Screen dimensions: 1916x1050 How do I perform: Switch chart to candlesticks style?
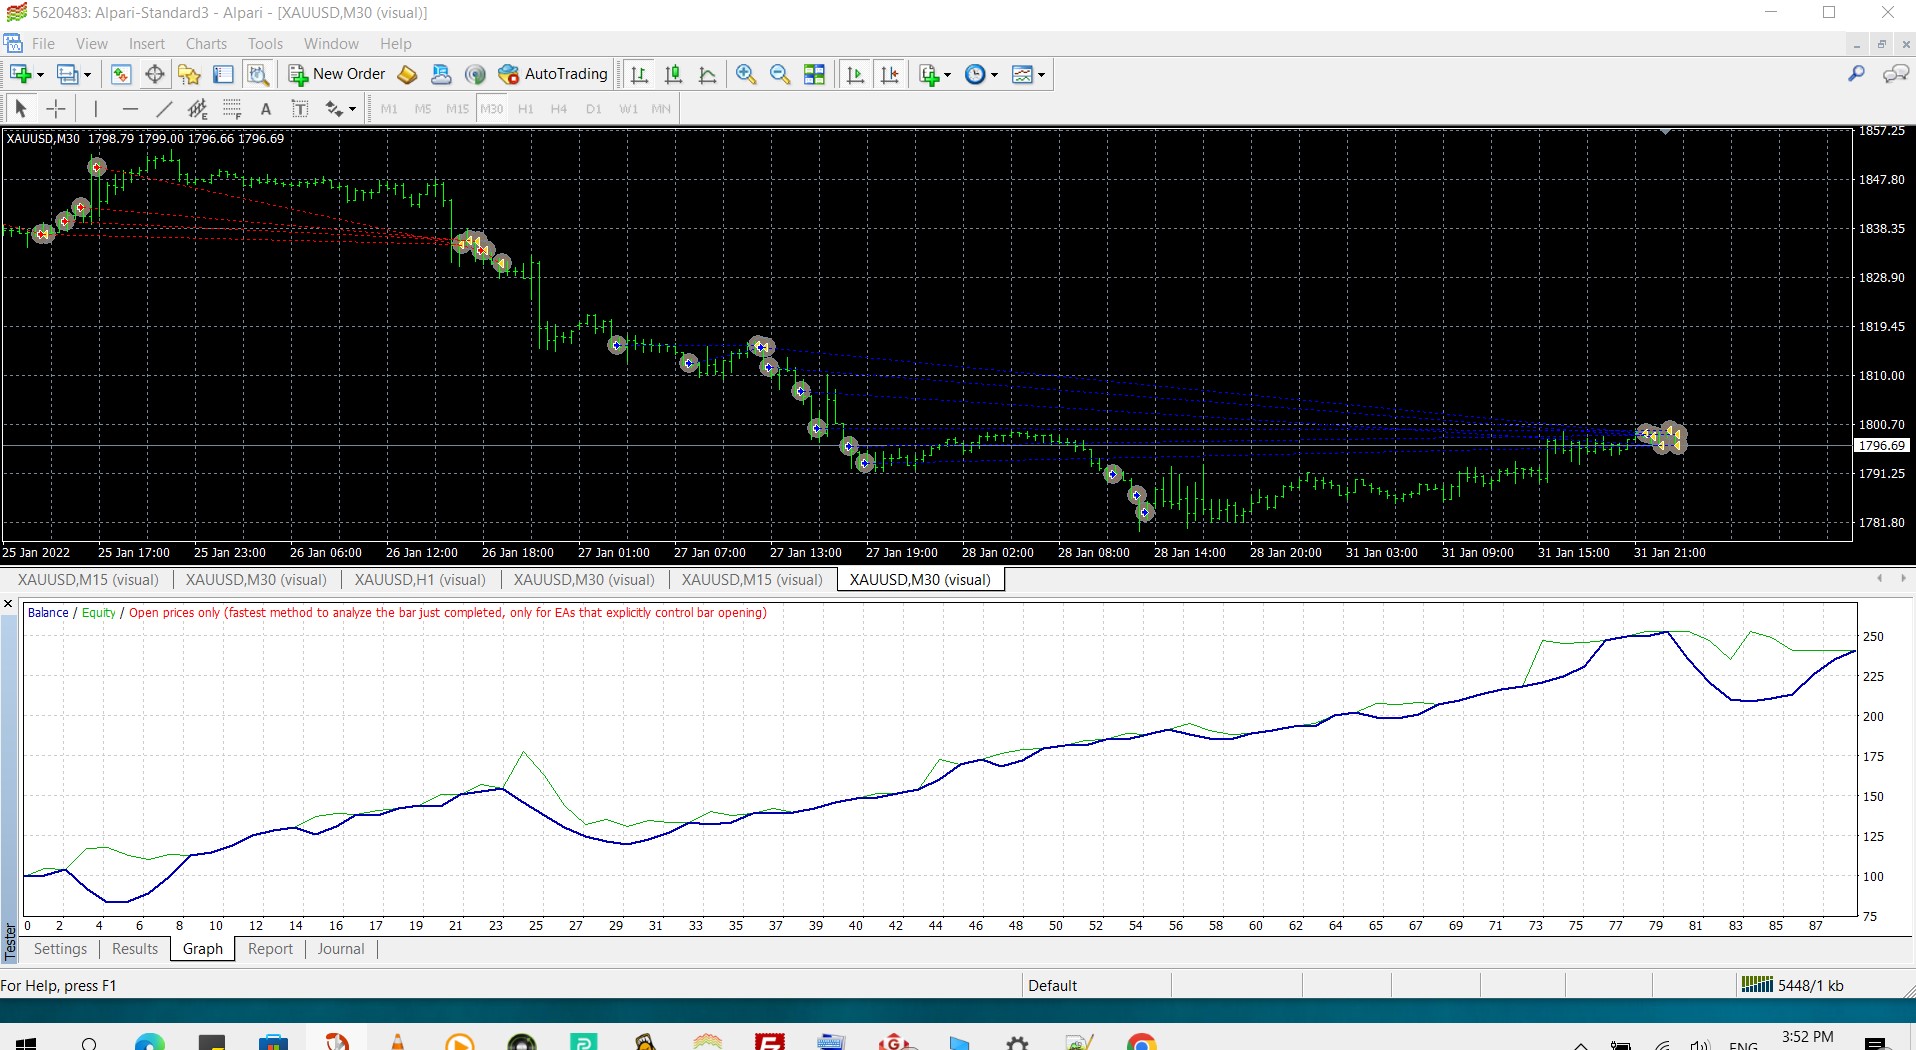click(674, 74)
